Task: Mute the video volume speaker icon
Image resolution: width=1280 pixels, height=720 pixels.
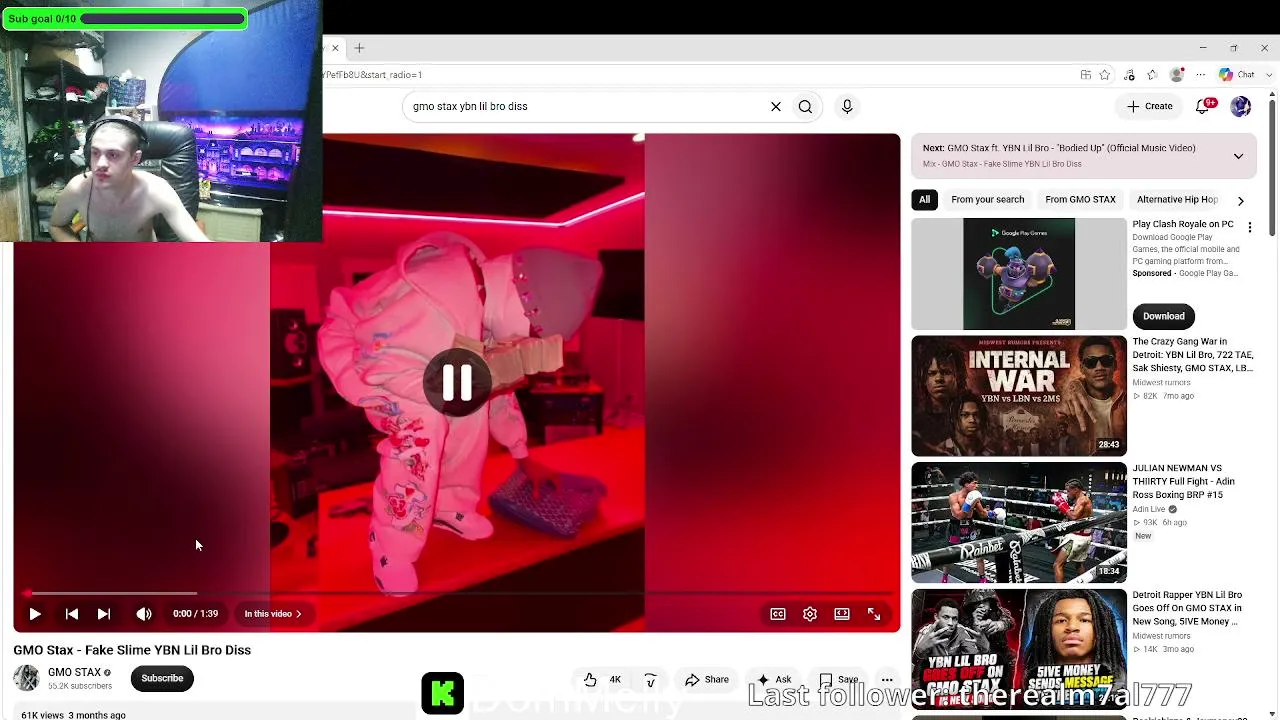Action: click(144, 614)
